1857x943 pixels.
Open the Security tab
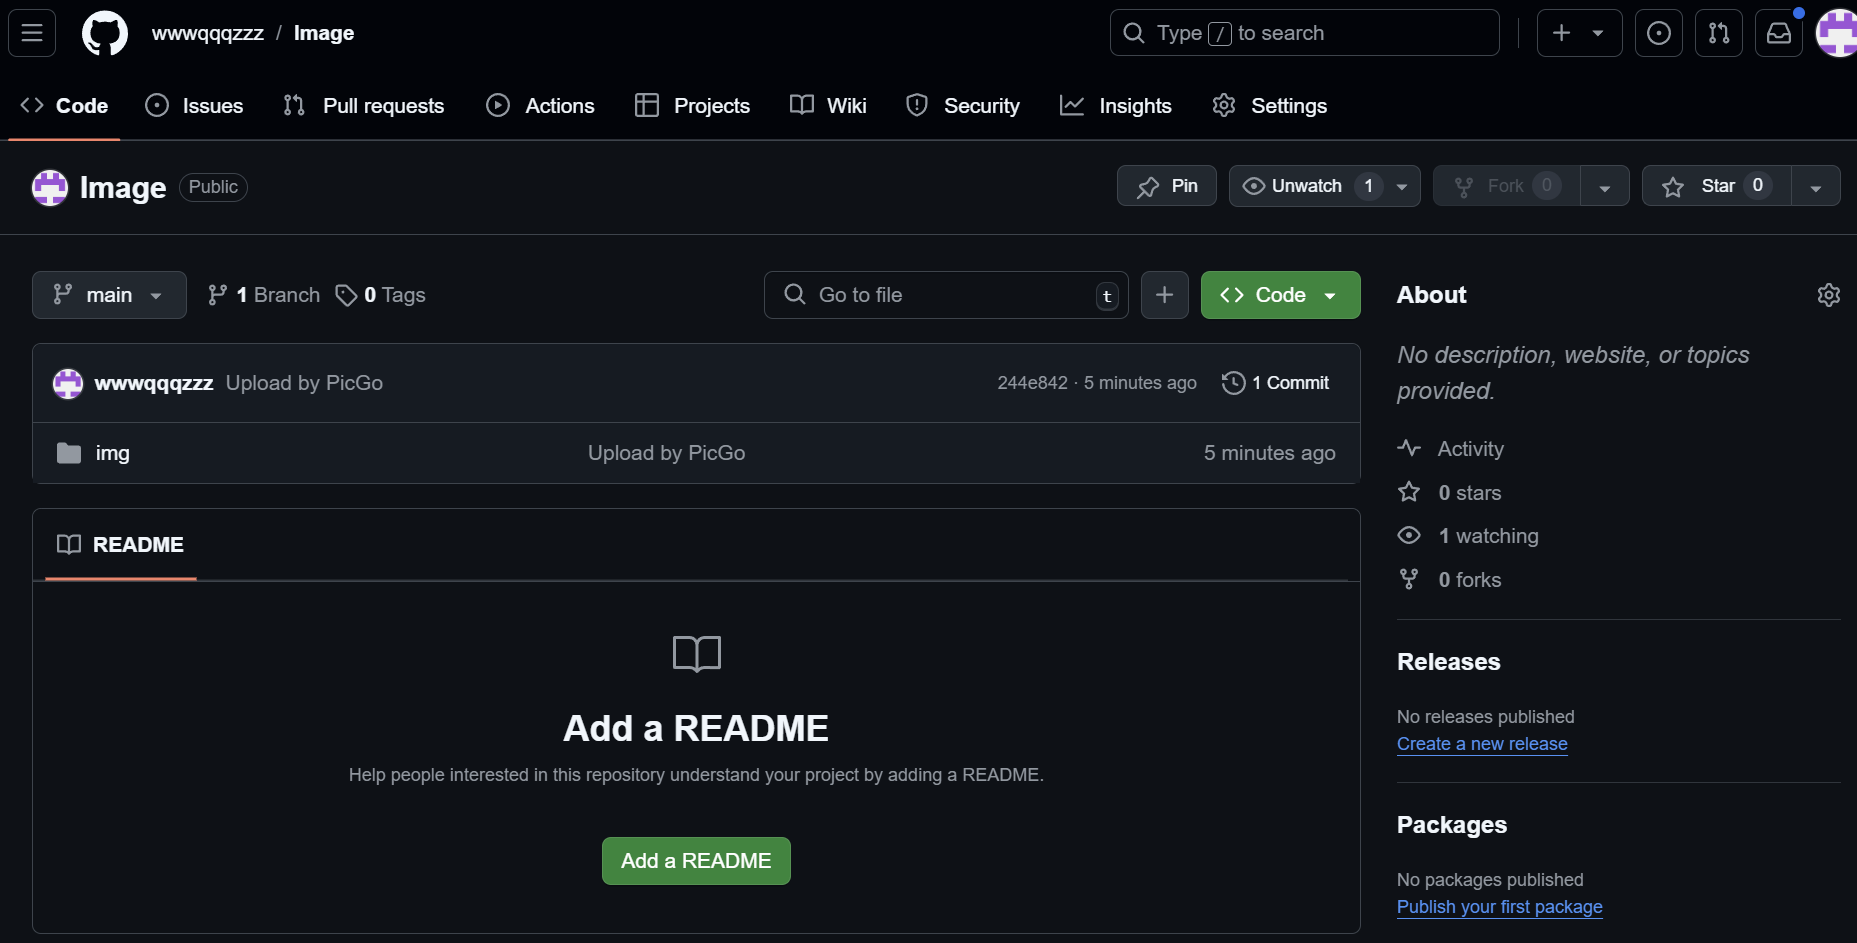coord(962,106)
